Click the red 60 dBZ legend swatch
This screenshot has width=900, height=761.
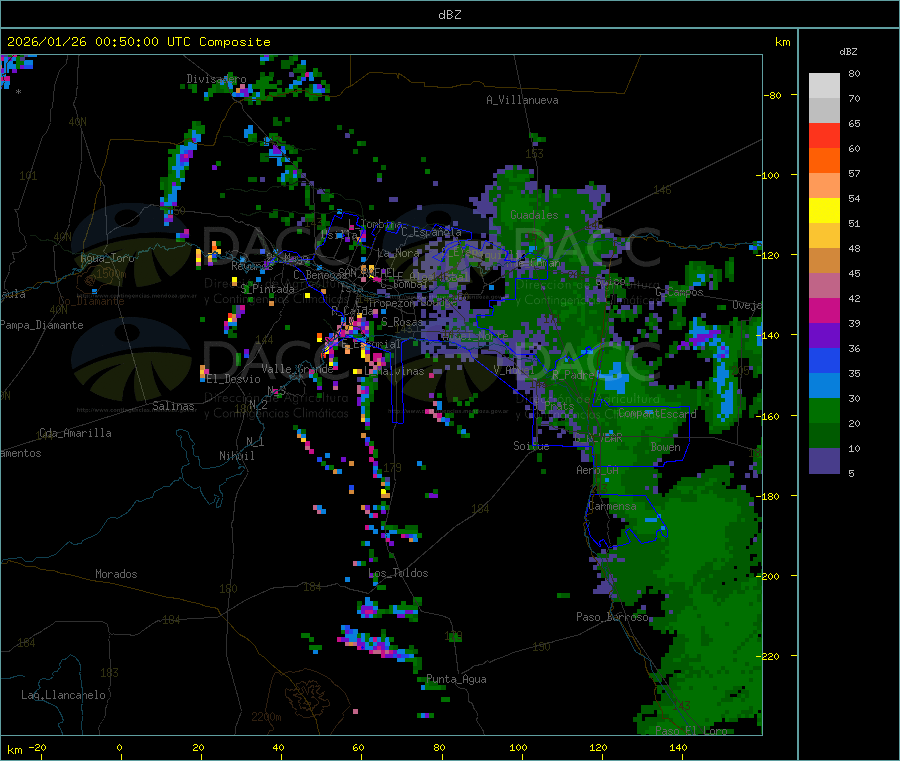coord(824,135)
